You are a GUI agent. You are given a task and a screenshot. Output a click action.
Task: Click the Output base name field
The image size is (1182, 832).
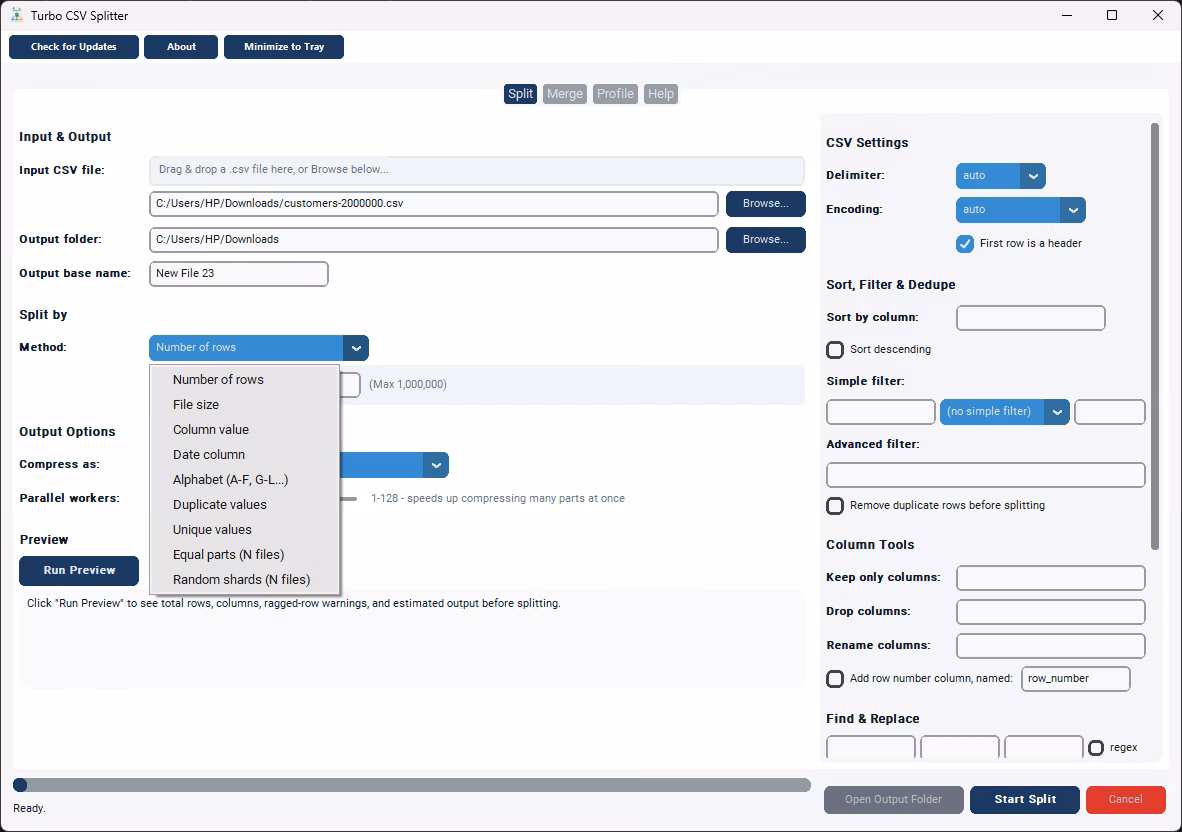click(238, 274)
